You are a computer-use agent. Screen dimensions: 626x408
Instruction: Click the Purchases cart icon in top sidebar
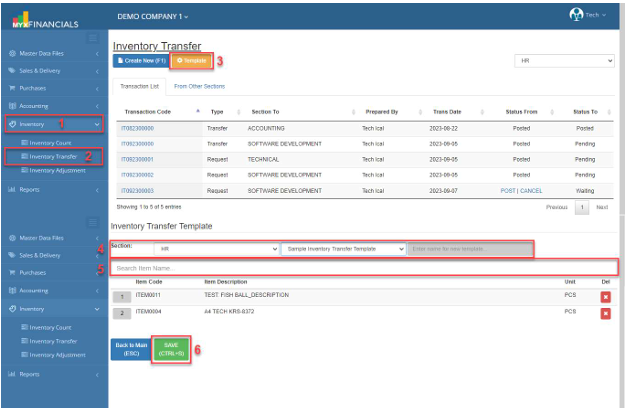(12, 89)
